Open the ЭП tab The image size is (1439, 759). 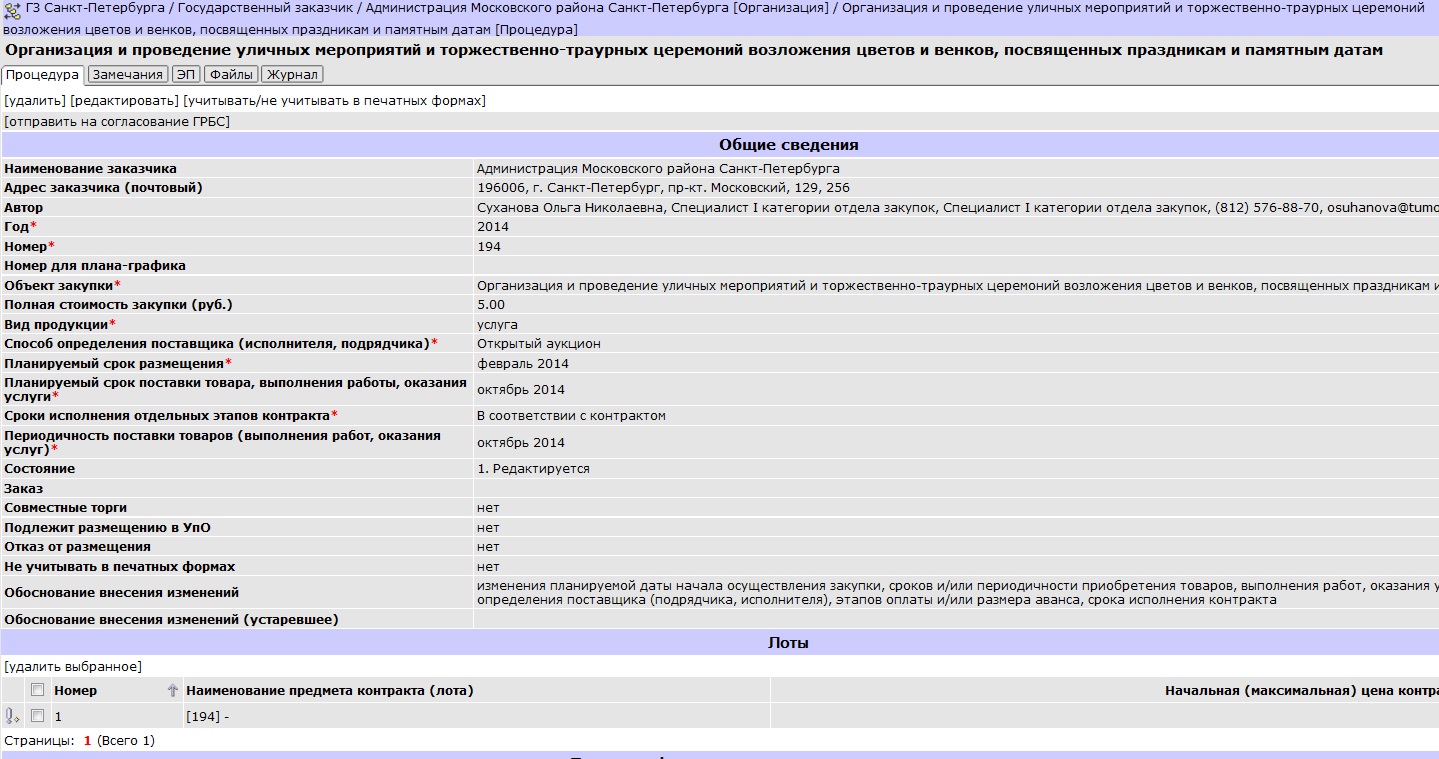[186, 75]
